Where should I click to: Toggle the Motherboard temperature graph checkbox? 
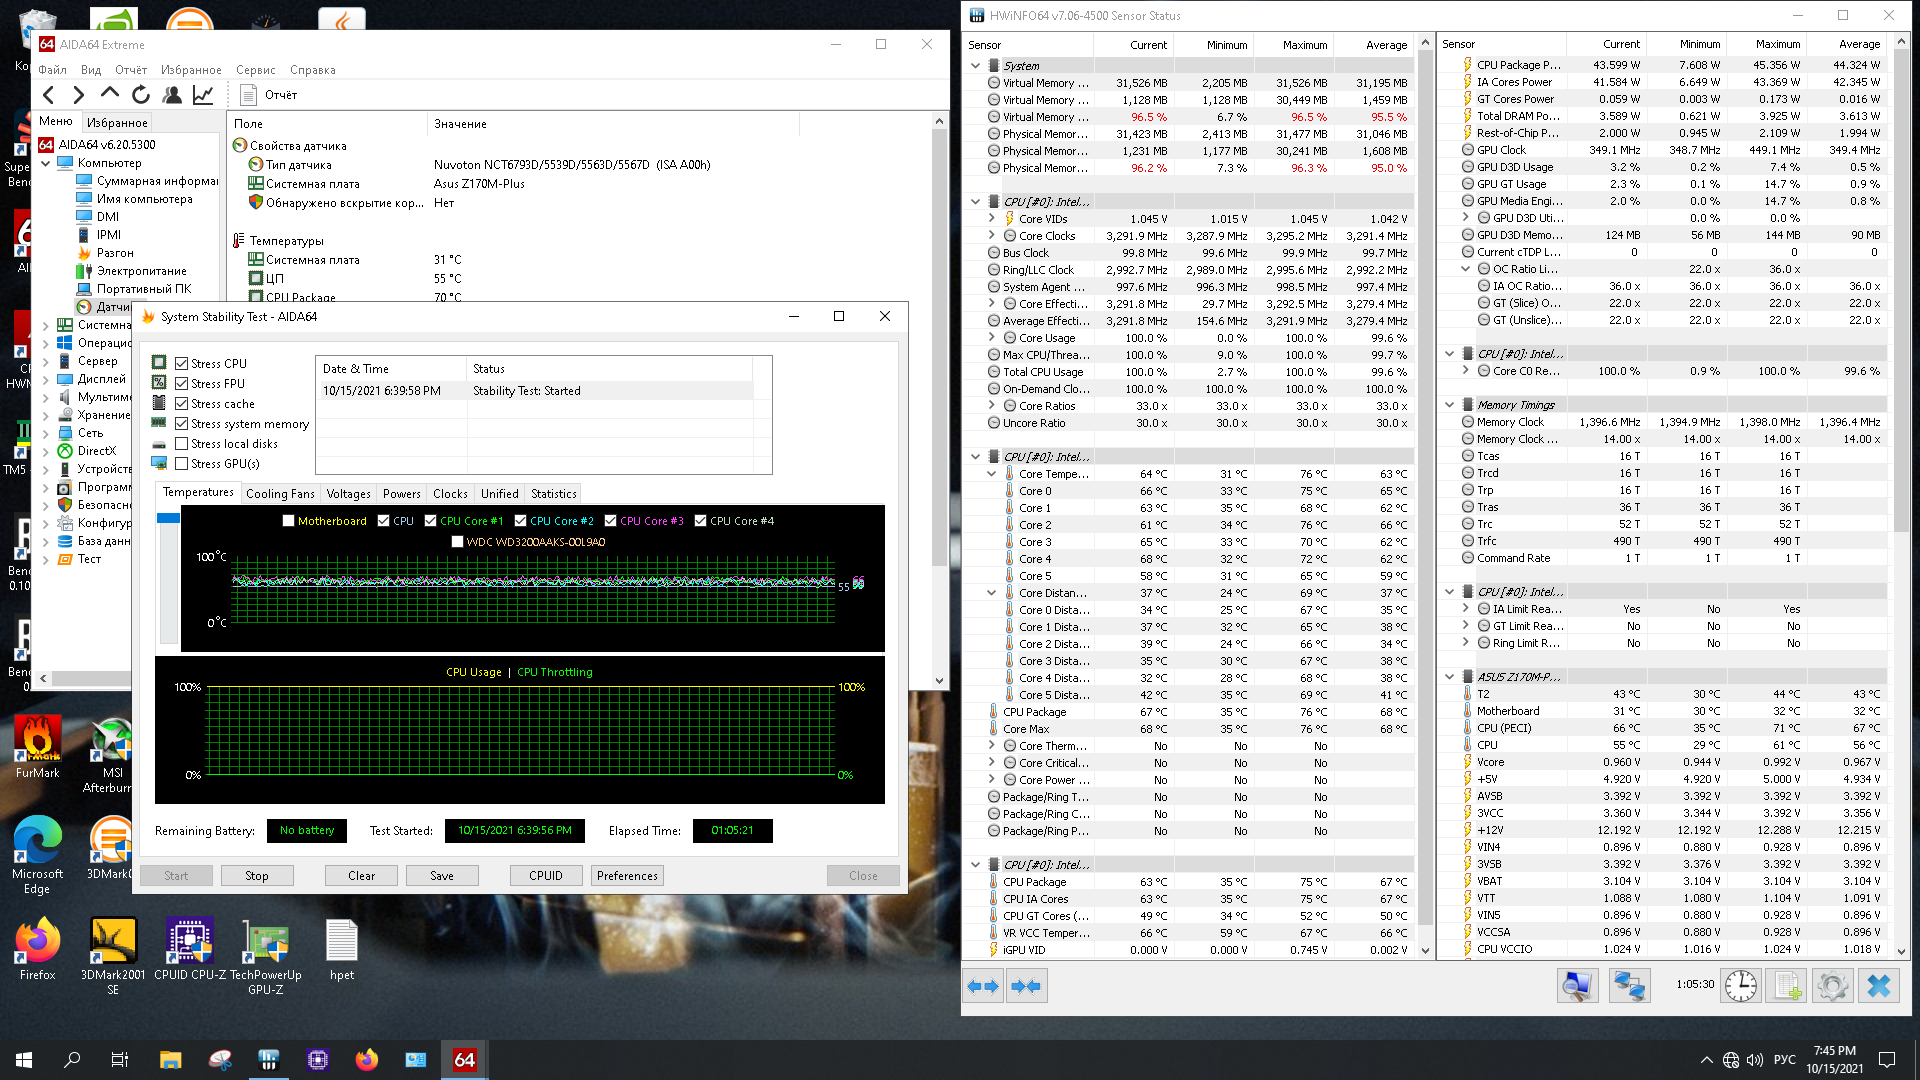(x=289, y=521)
